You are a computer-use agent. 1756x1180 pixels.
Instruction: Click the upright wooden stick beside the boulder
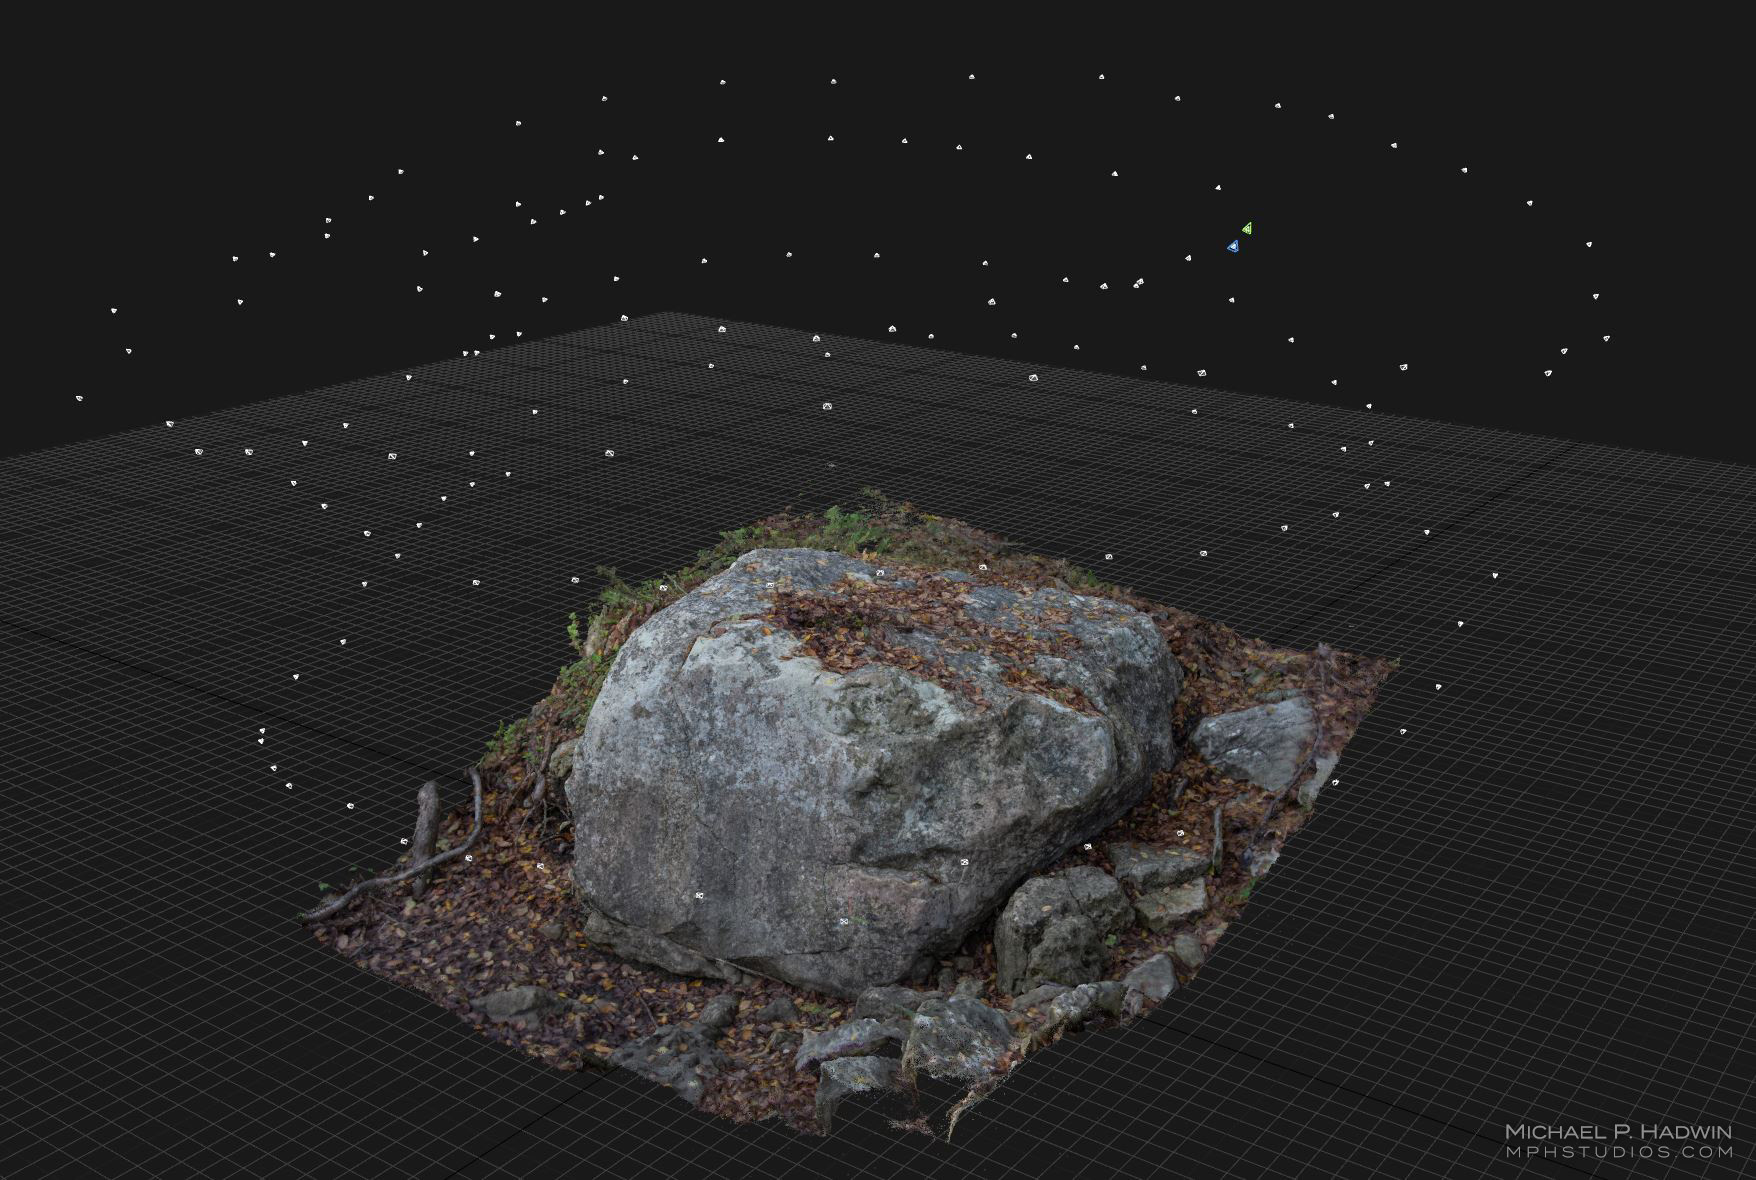click(x=426, y=835)
